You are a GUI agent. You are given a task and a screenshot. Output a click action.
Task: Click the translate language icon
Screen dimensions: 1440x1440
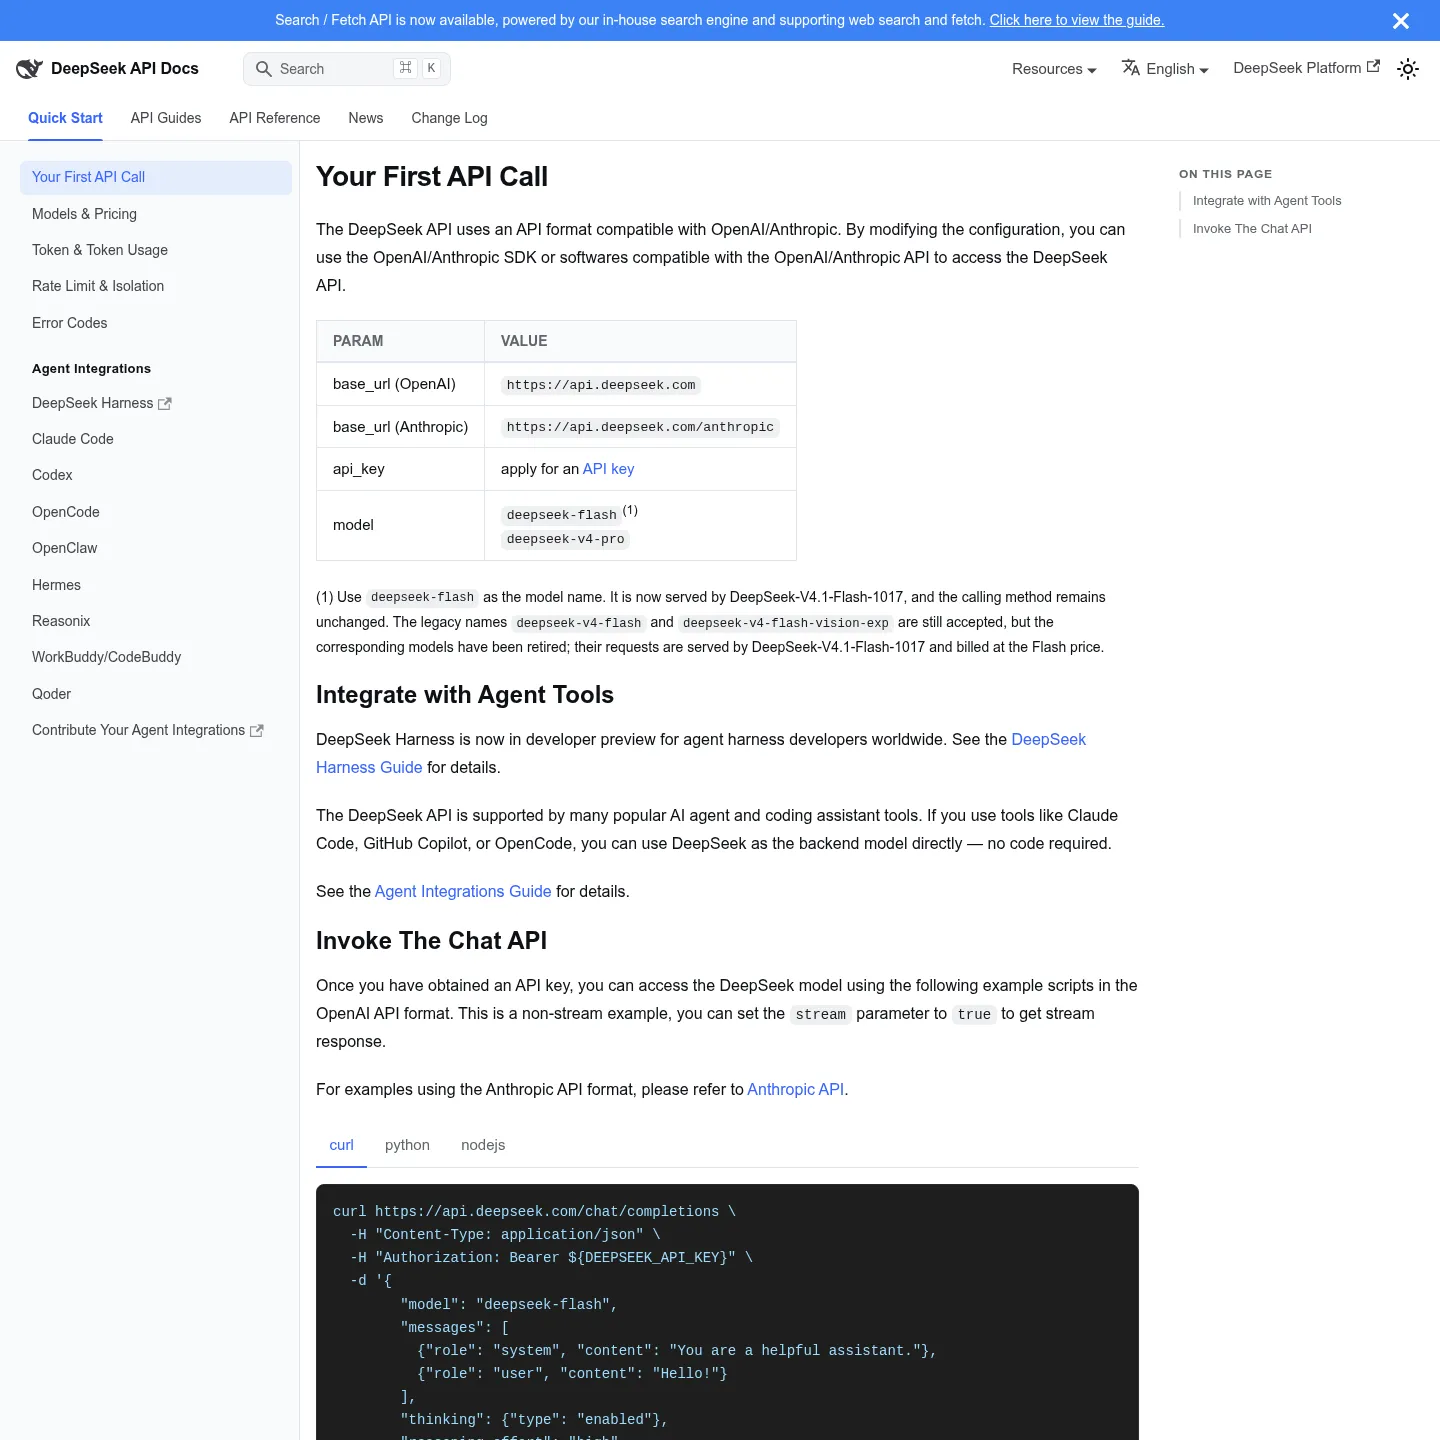(1131, 68)
